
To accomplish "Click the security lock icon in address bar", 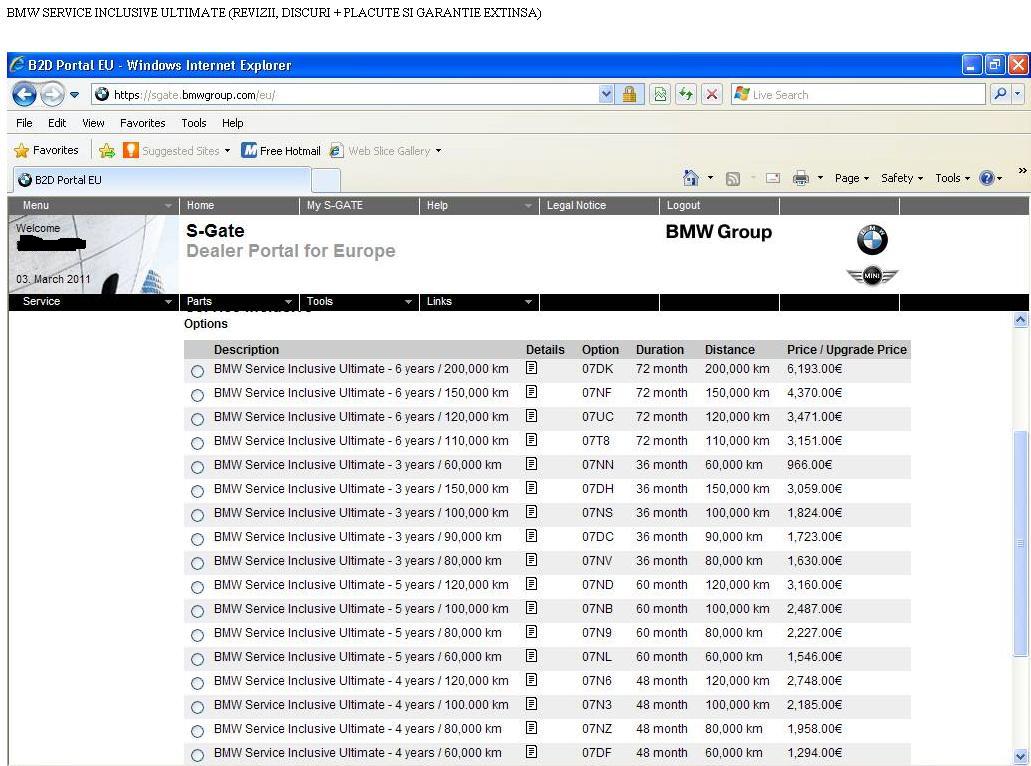I will point(629,95).
